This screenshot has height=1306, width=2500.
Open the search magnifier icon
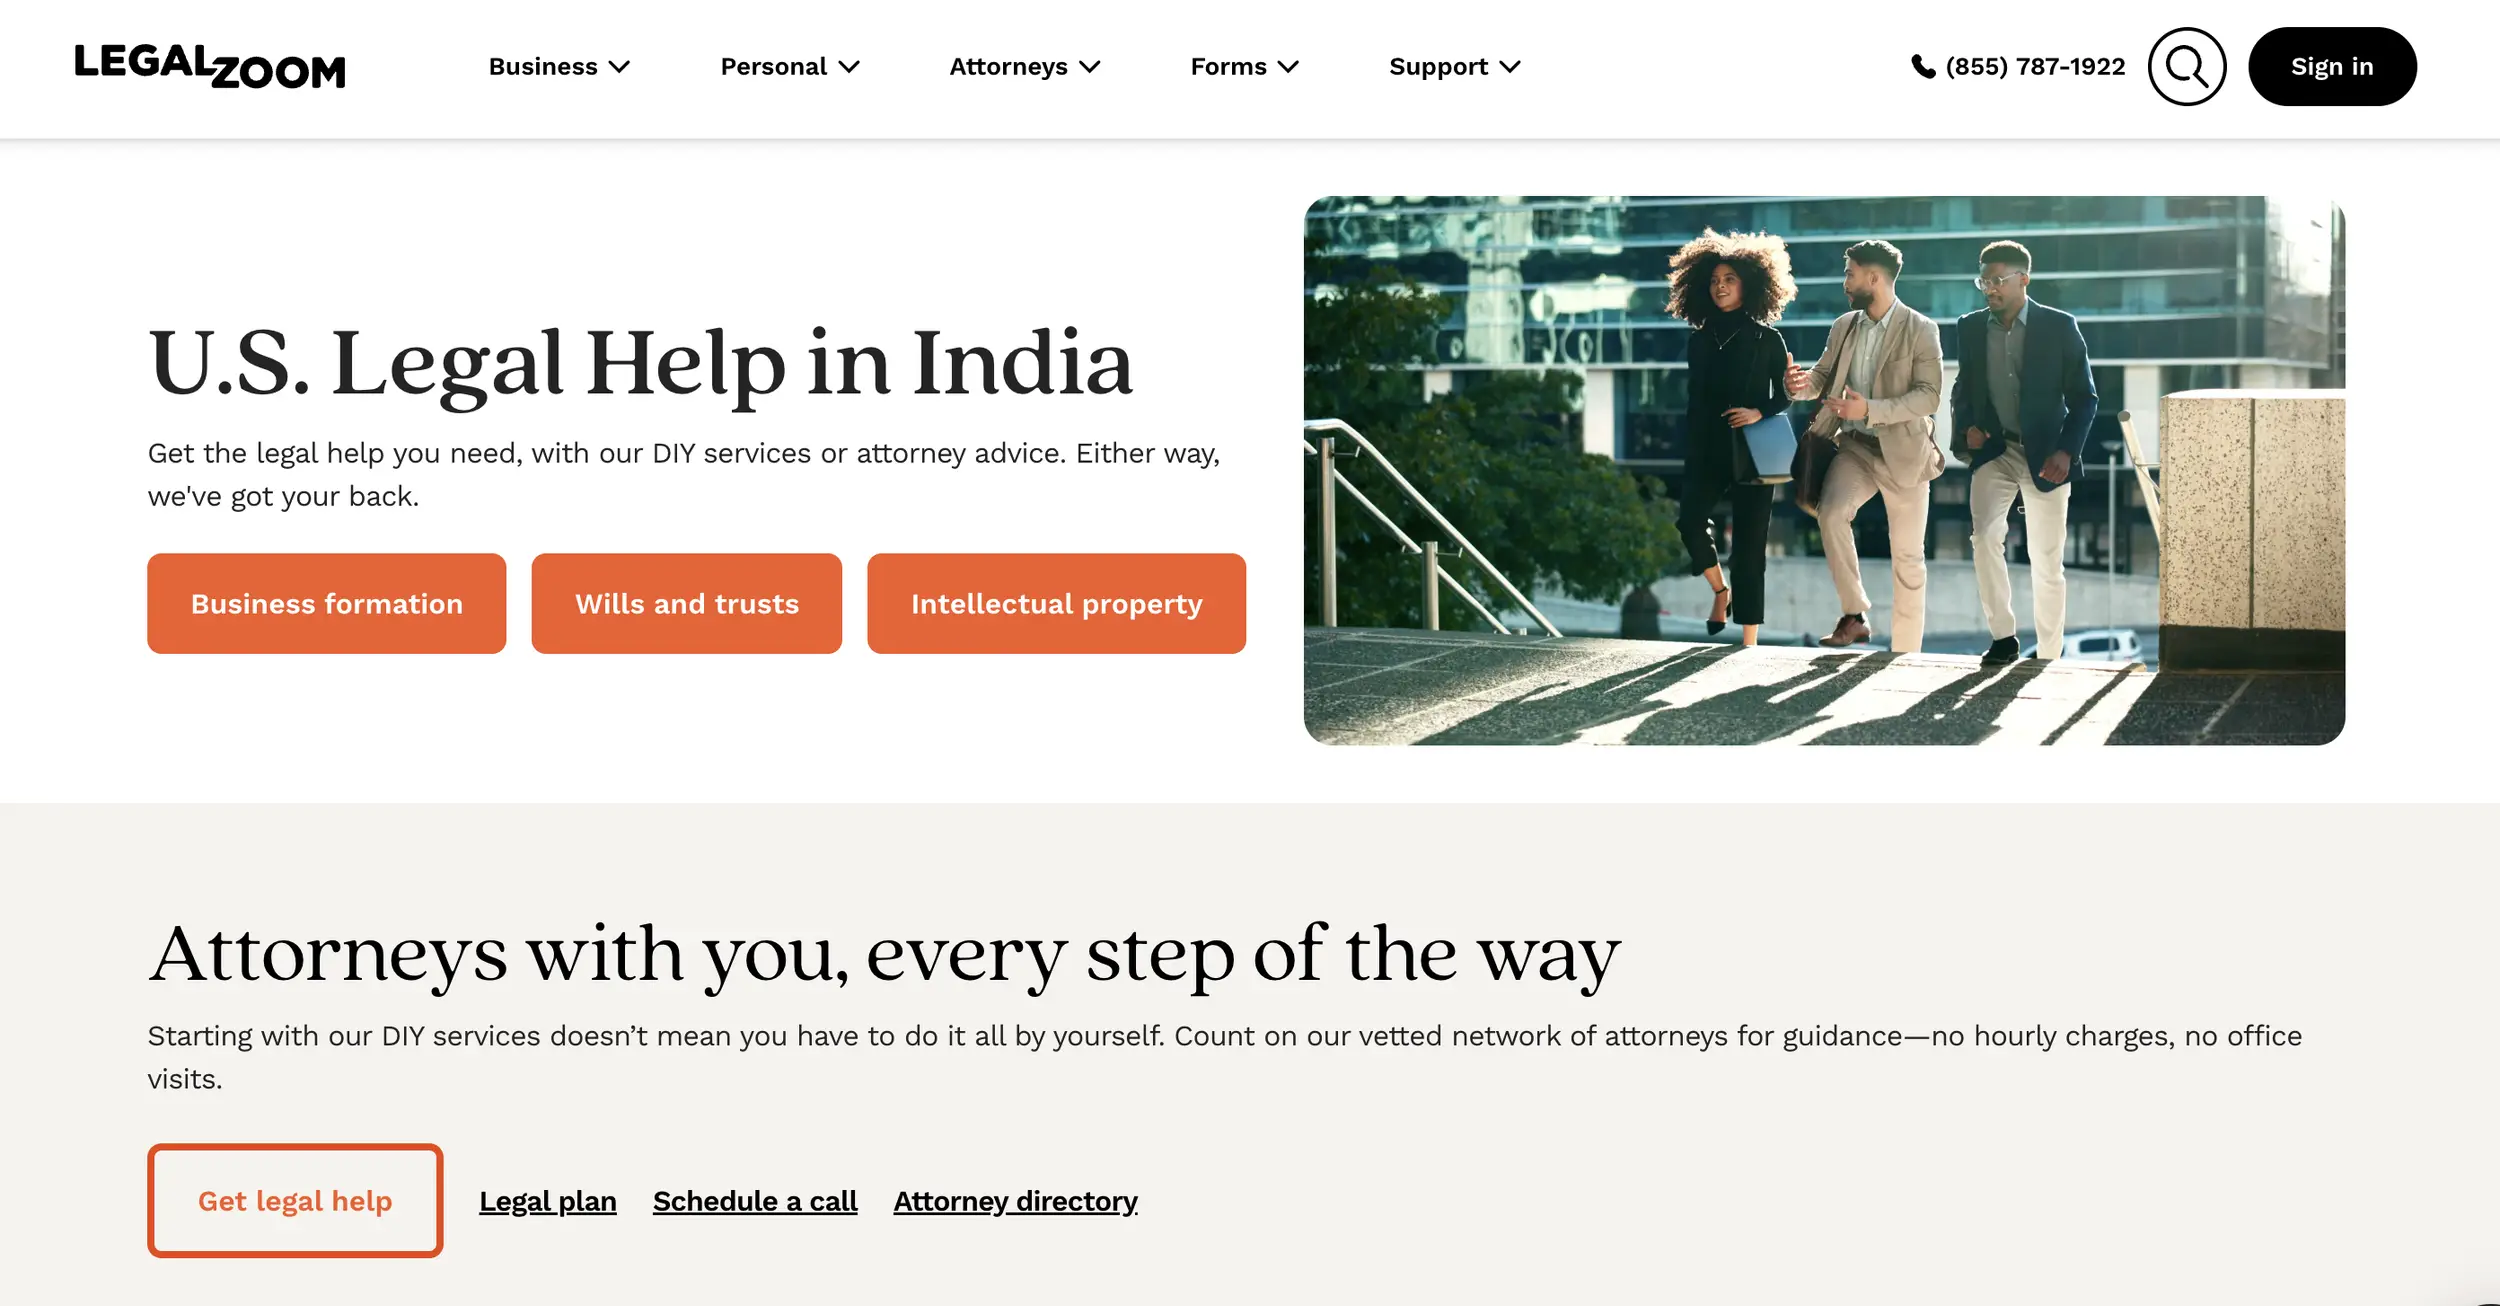pos(2186,67)
